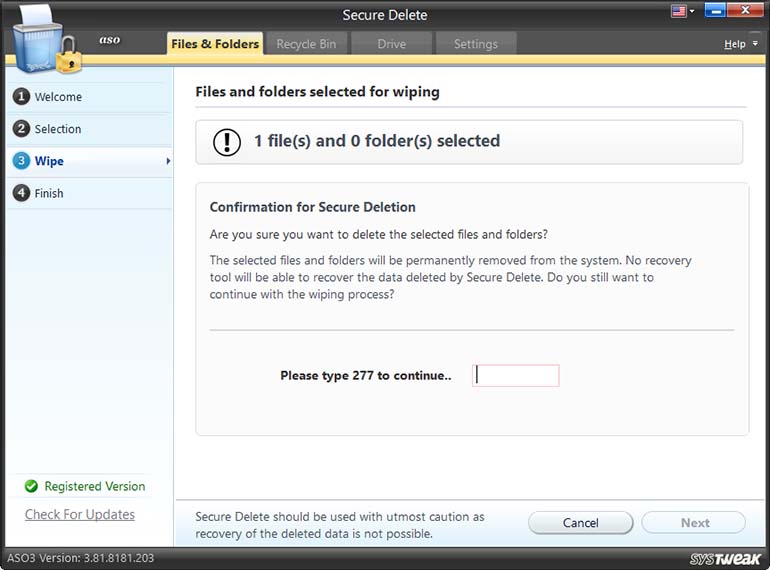Click the Registered Version label
This screenshot has height=570, width=770.
coord(95,486)
